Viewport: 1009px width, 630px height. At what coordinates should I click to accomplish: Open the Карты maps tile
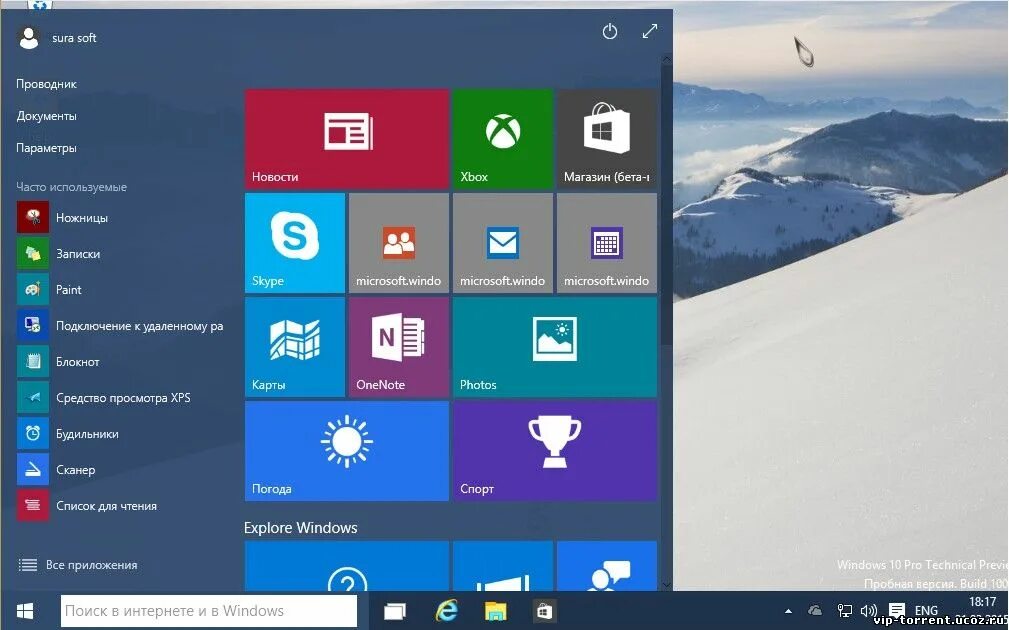pyautogui.click(x=295, y=347)
